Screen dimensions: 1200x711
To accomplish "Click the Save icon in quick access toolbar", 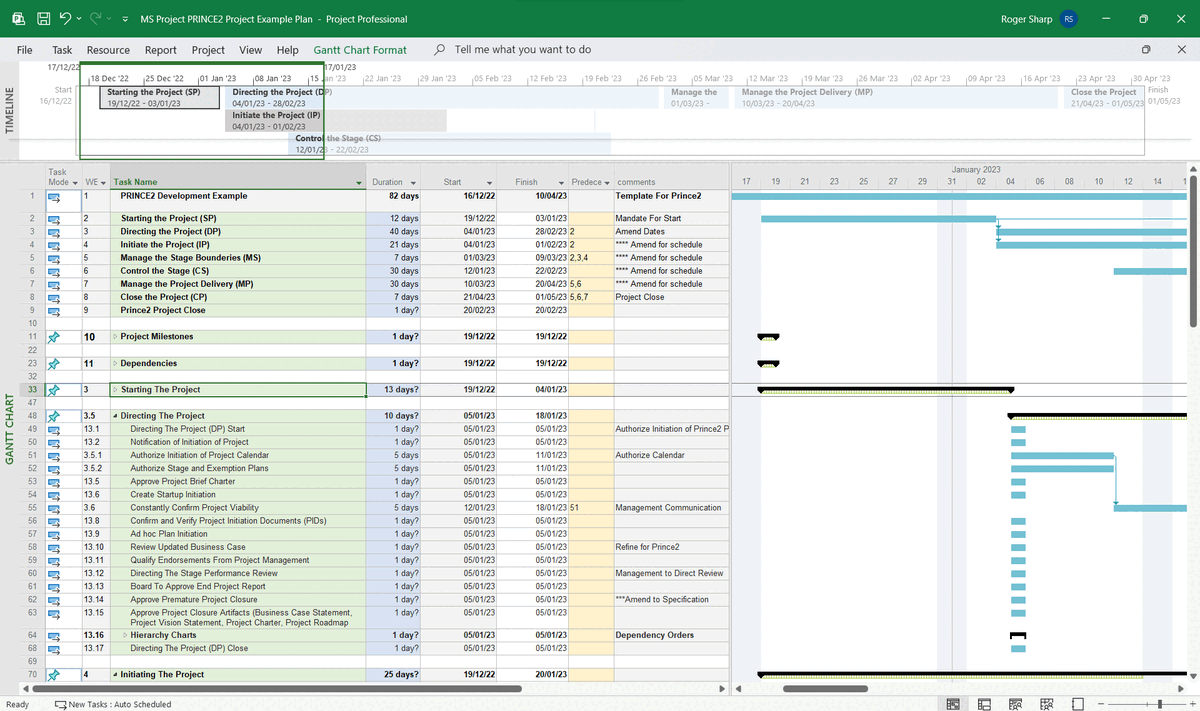I will point(43,17).
